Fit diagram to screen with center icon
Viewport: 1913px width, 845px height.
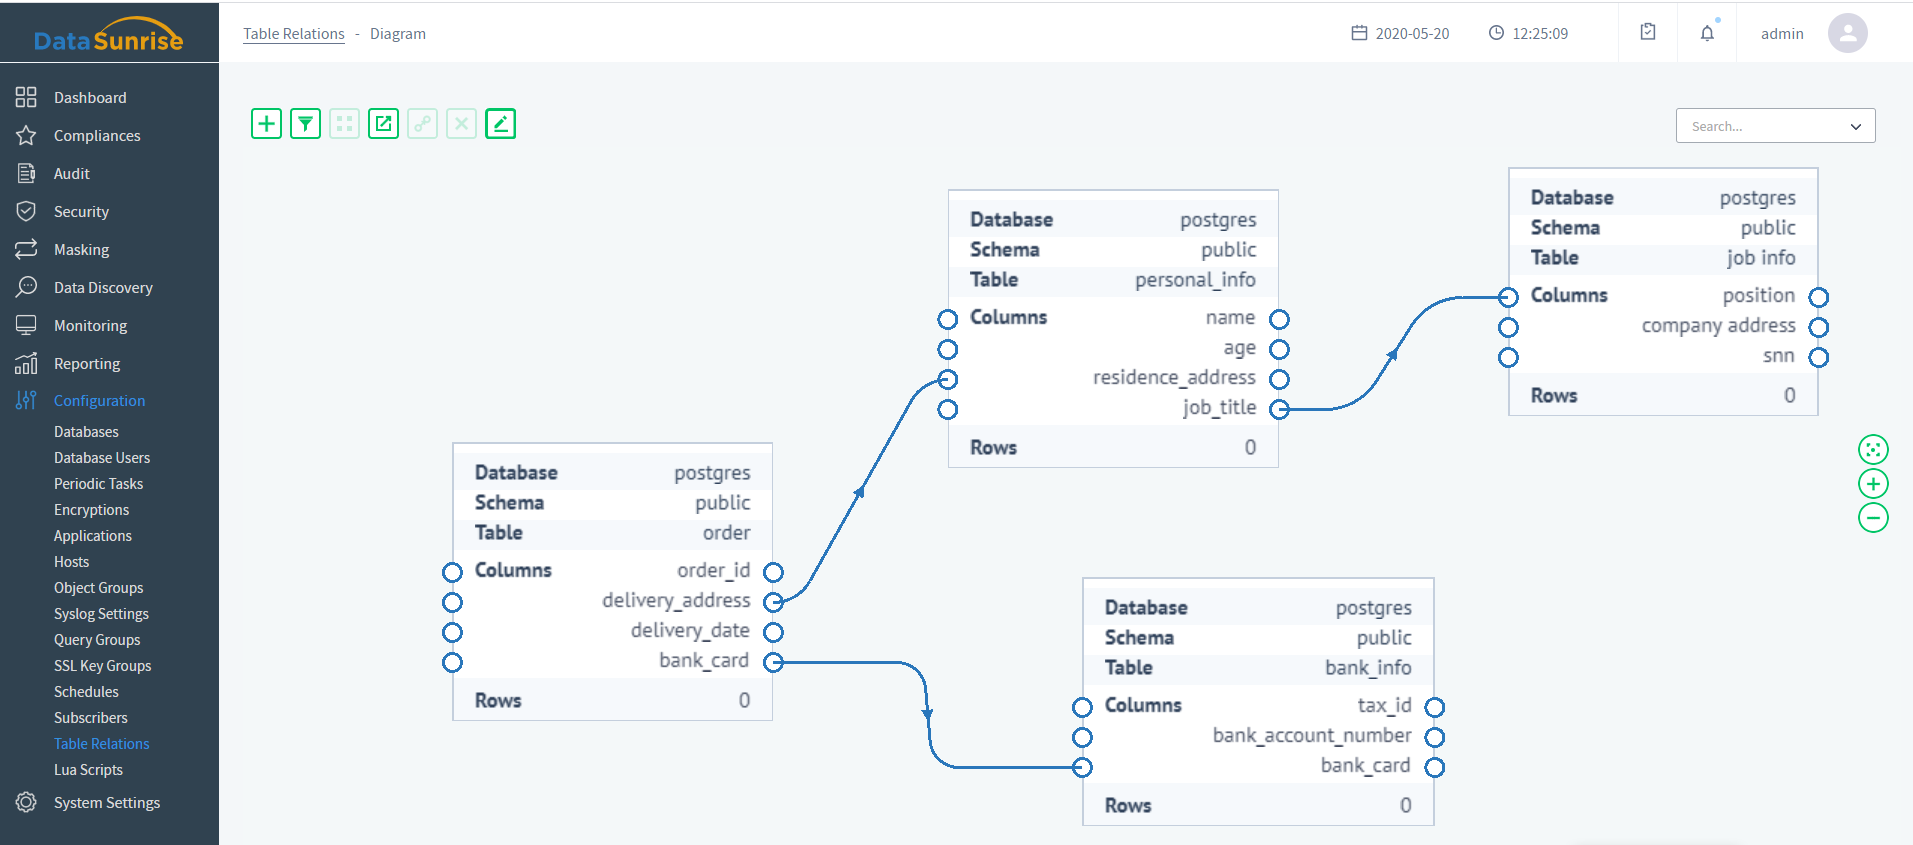[1873, 450]
